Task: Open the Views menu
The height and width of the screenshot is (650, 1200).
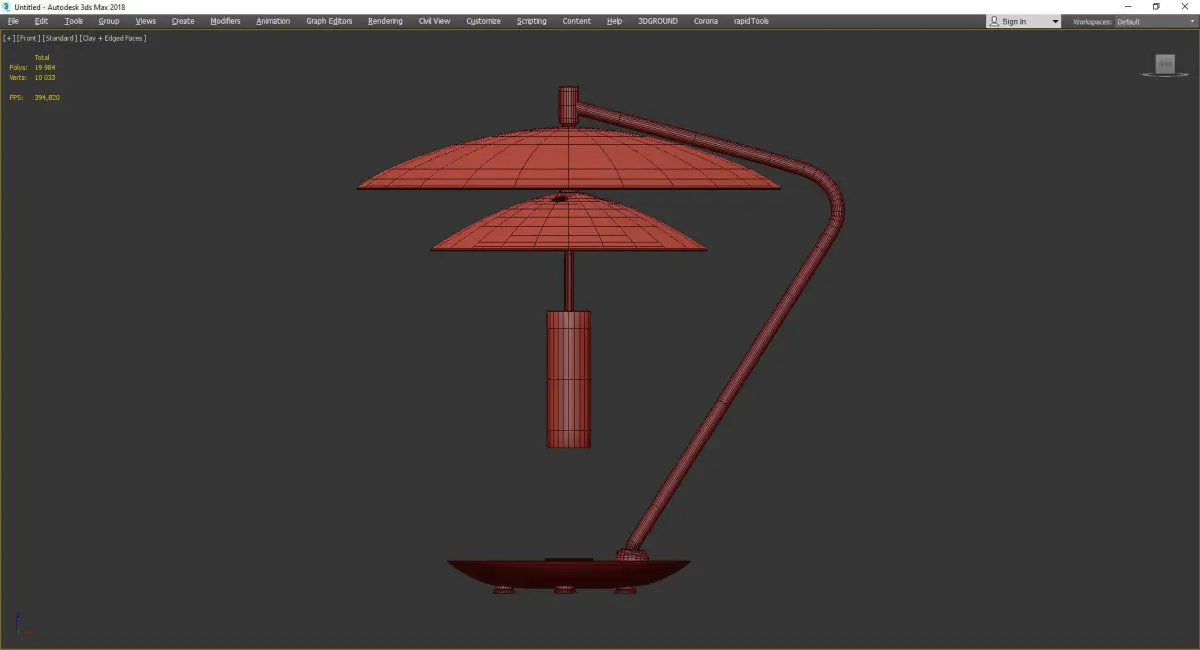Action: [146, 21]
